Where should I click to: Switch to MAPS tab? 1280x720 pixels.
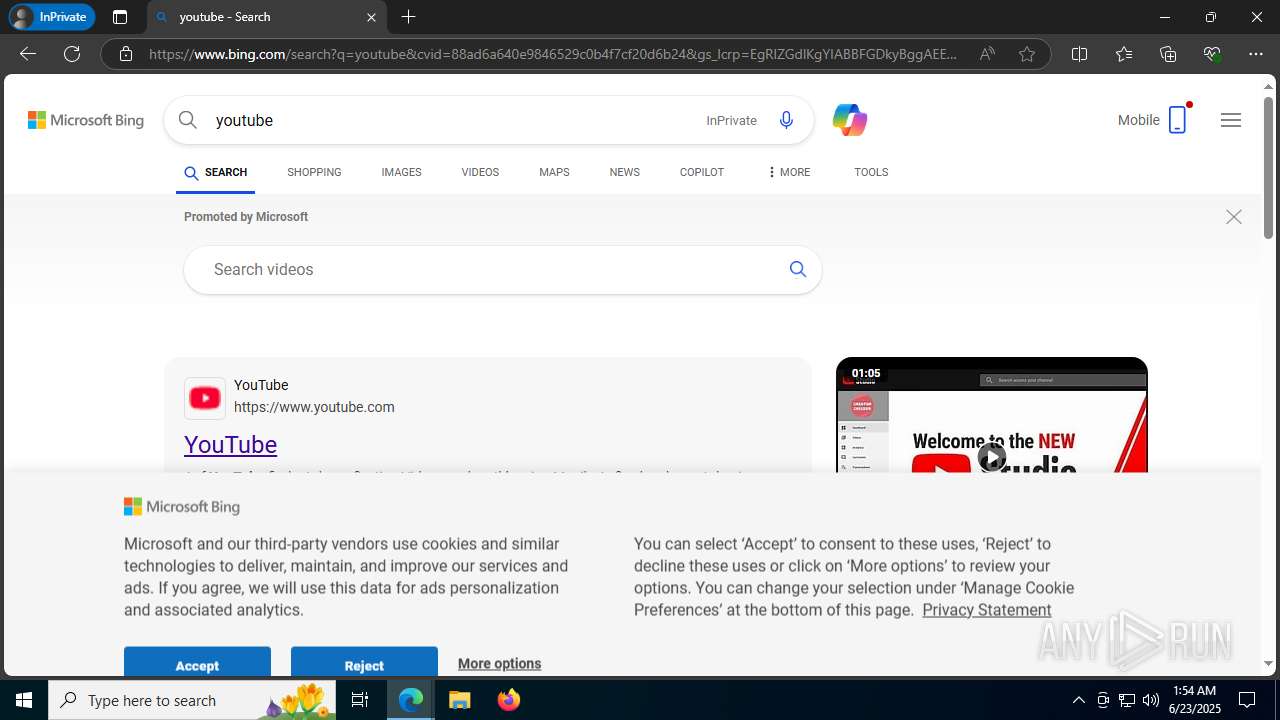click(554, 172)
